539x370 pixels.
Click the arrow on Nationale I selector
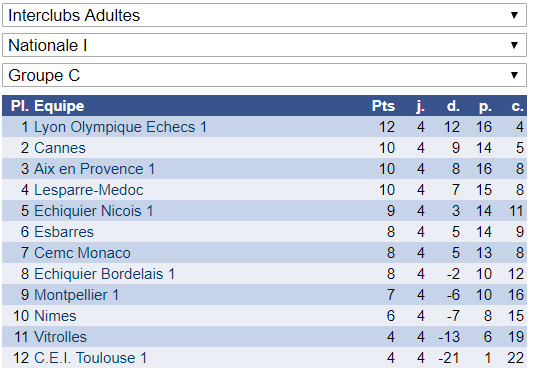click(514, 45)
